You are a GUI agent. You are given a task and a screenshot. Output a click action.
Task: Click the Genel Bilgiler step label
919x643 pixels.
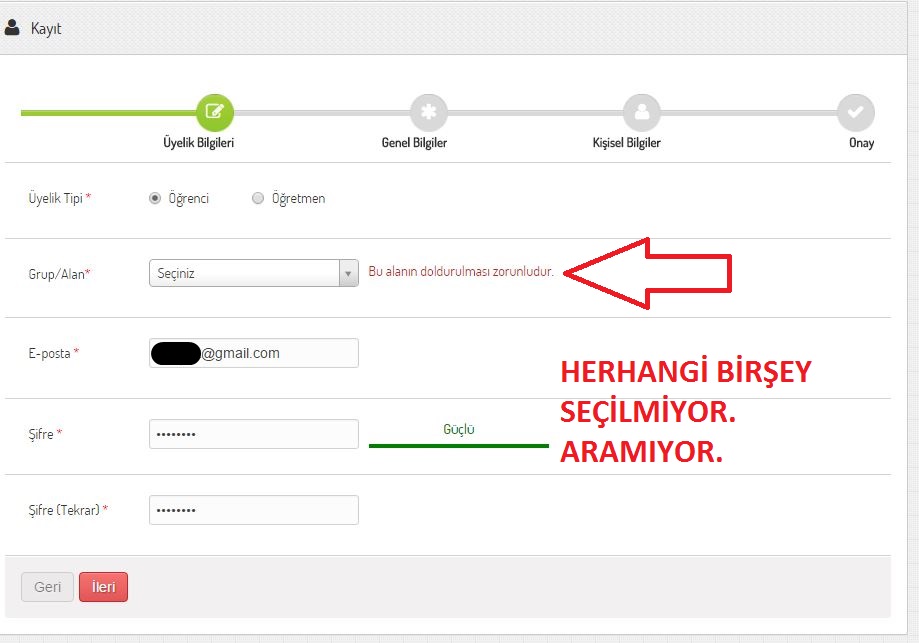414,143
